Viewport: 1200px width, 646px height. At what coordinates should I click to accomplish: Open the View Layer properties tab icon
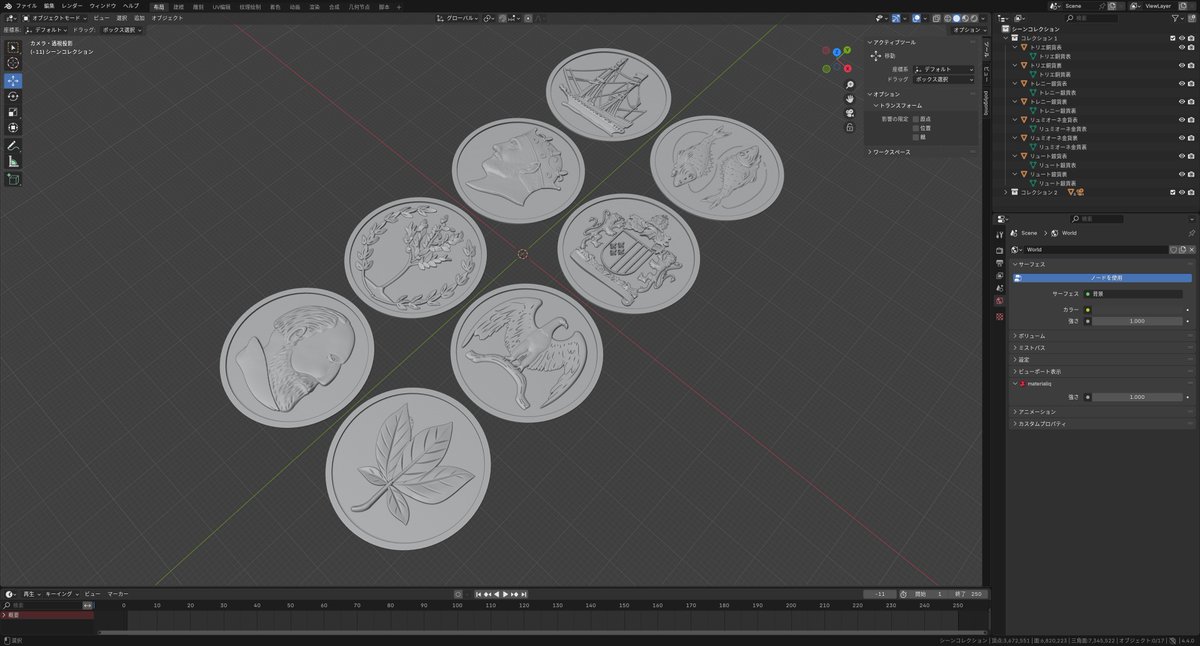(999, 275)
